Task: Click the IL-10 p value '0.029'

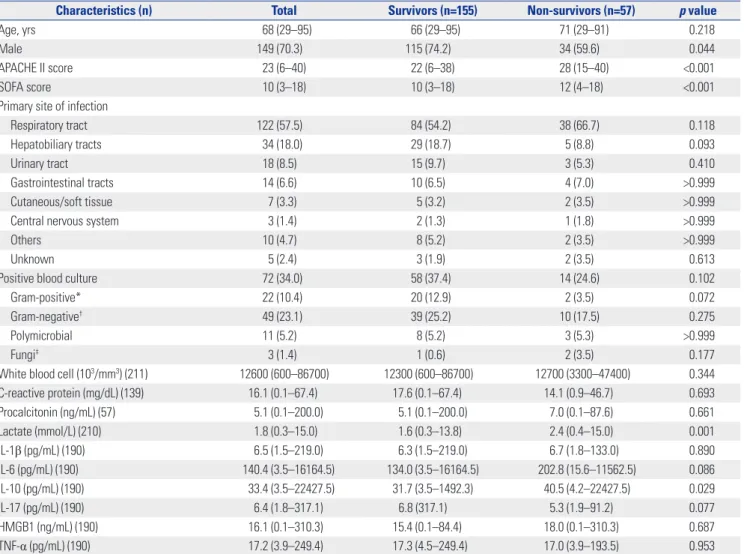Action: click(702, 489)
